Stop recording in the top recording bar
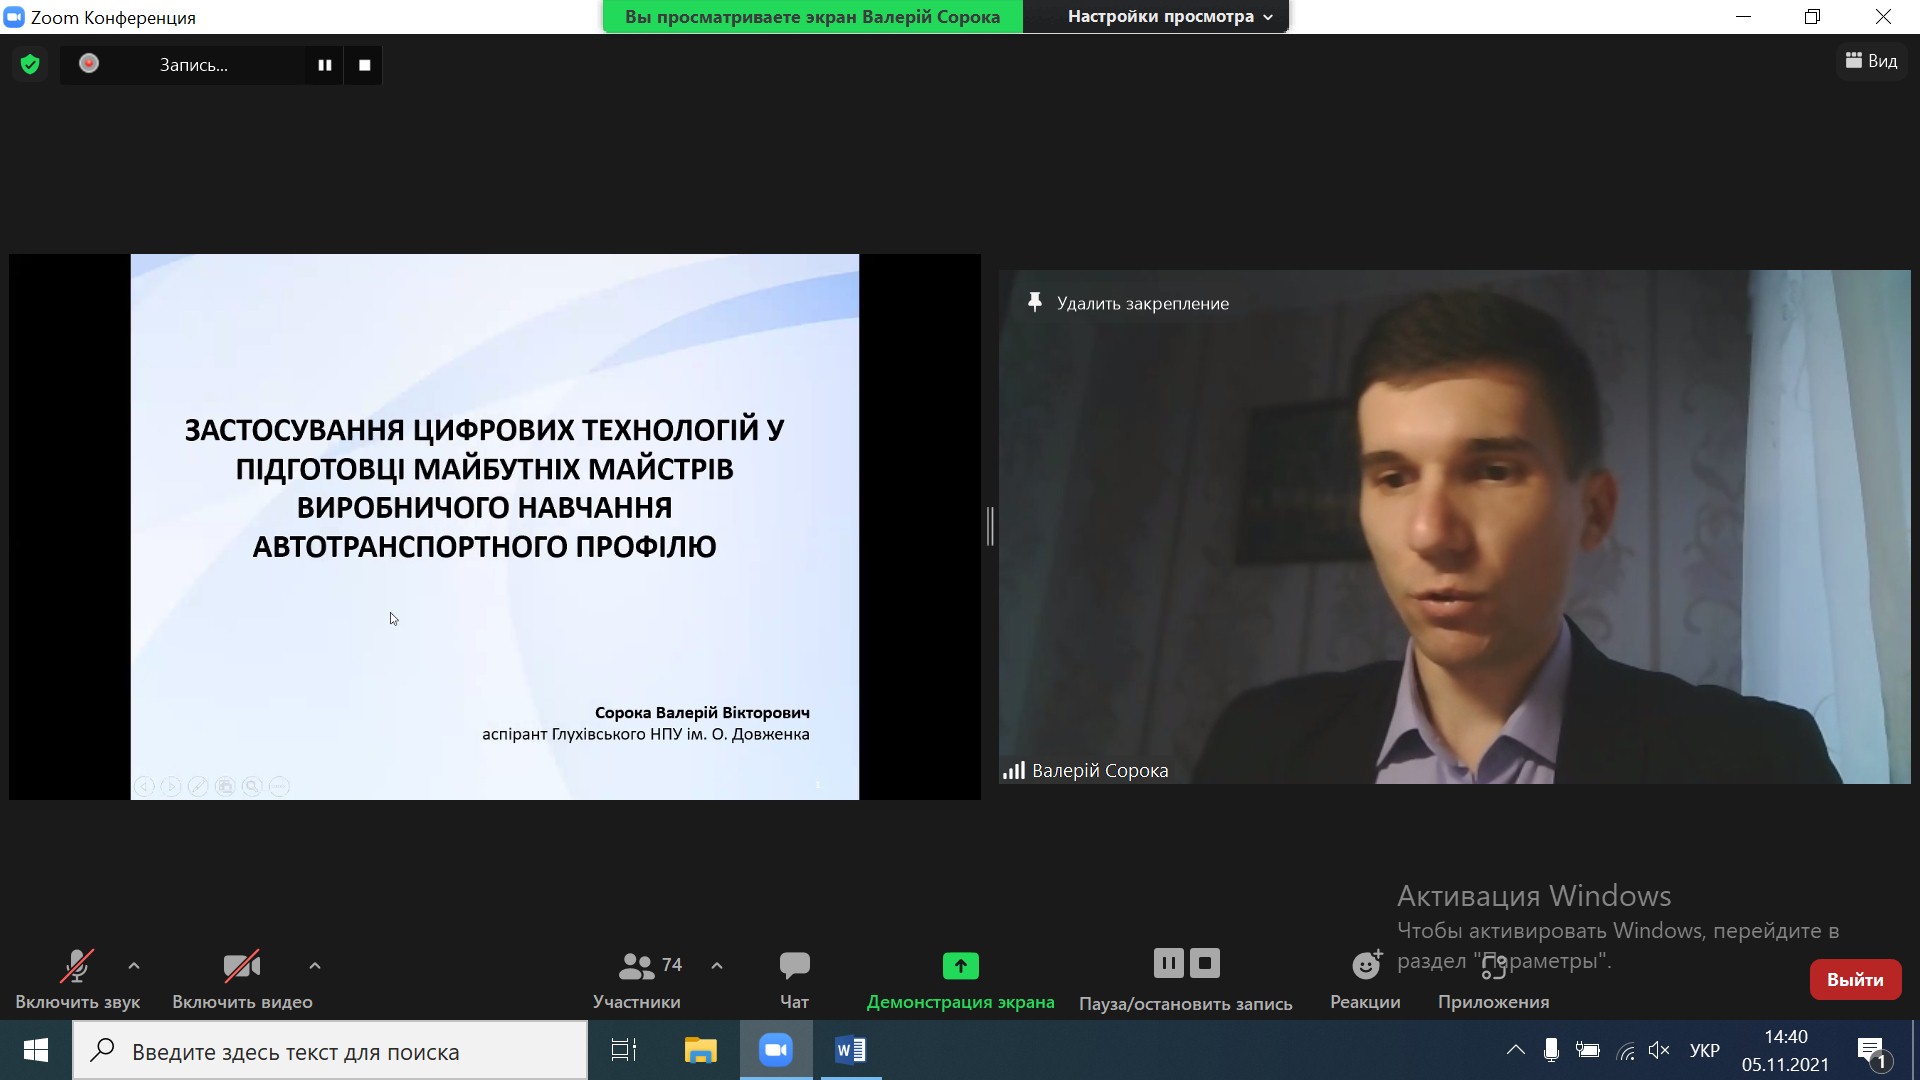This screenshot has width=1920, height=1080. 364,65
